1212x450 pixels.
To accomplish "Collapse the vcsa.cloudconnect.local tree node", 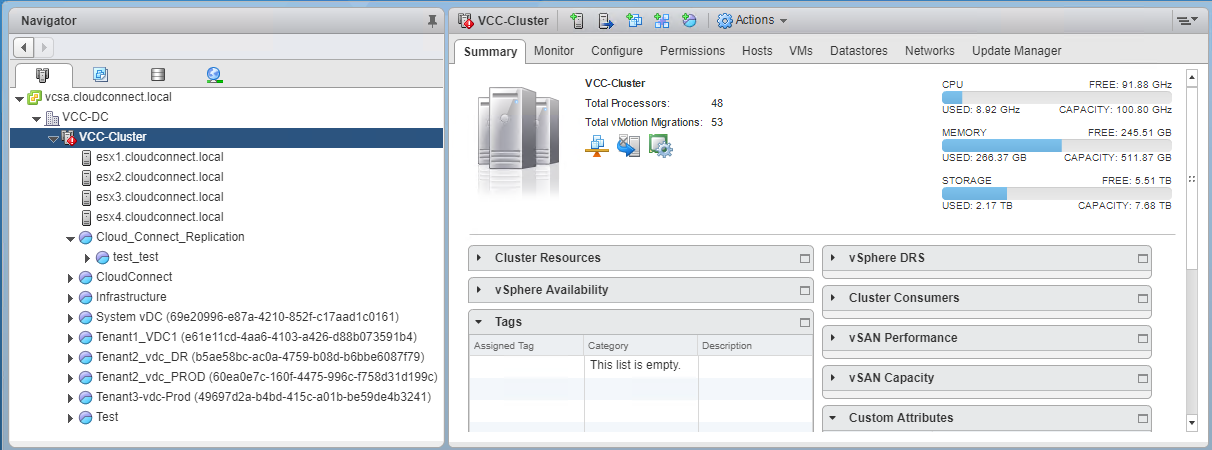I will (20, 99).
